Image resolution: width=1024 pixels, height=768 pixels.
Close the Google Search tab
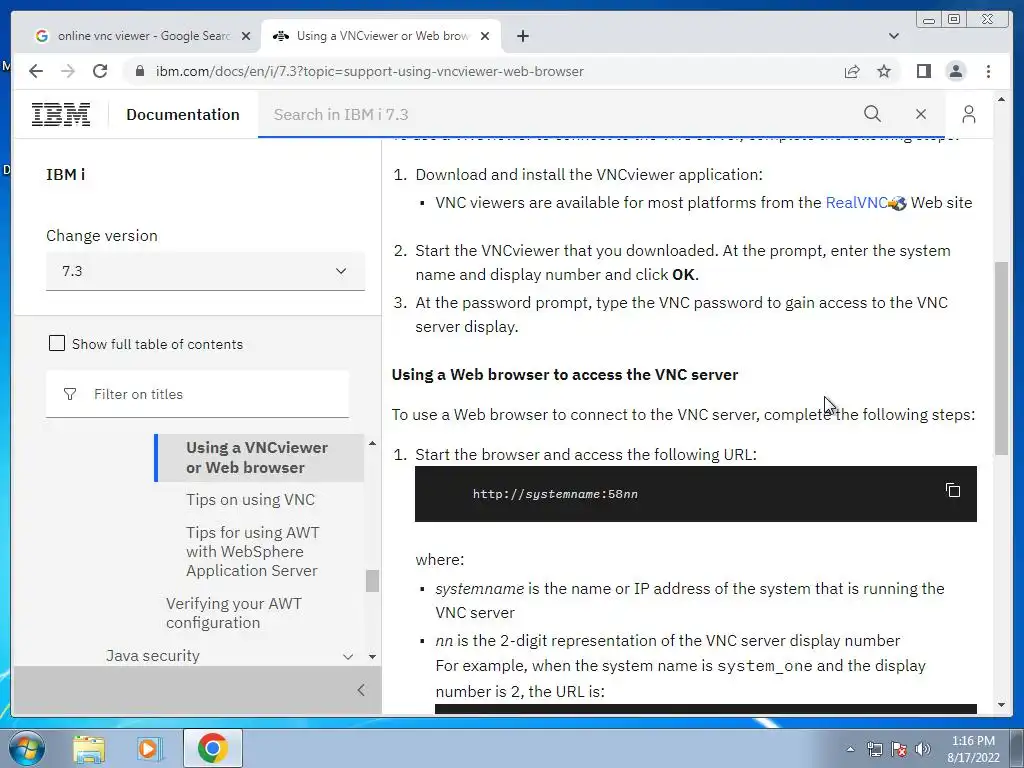(x=246, y=37)
